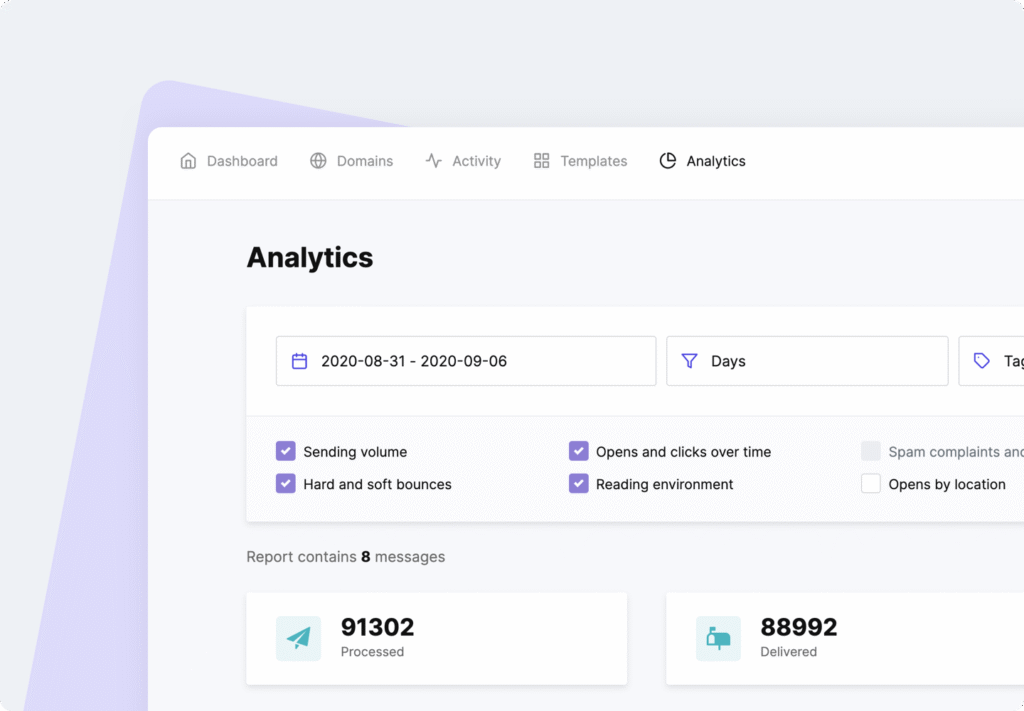Click the calendar icon in date field
The width and height of the screenshot is (1024, 711).
299,361
